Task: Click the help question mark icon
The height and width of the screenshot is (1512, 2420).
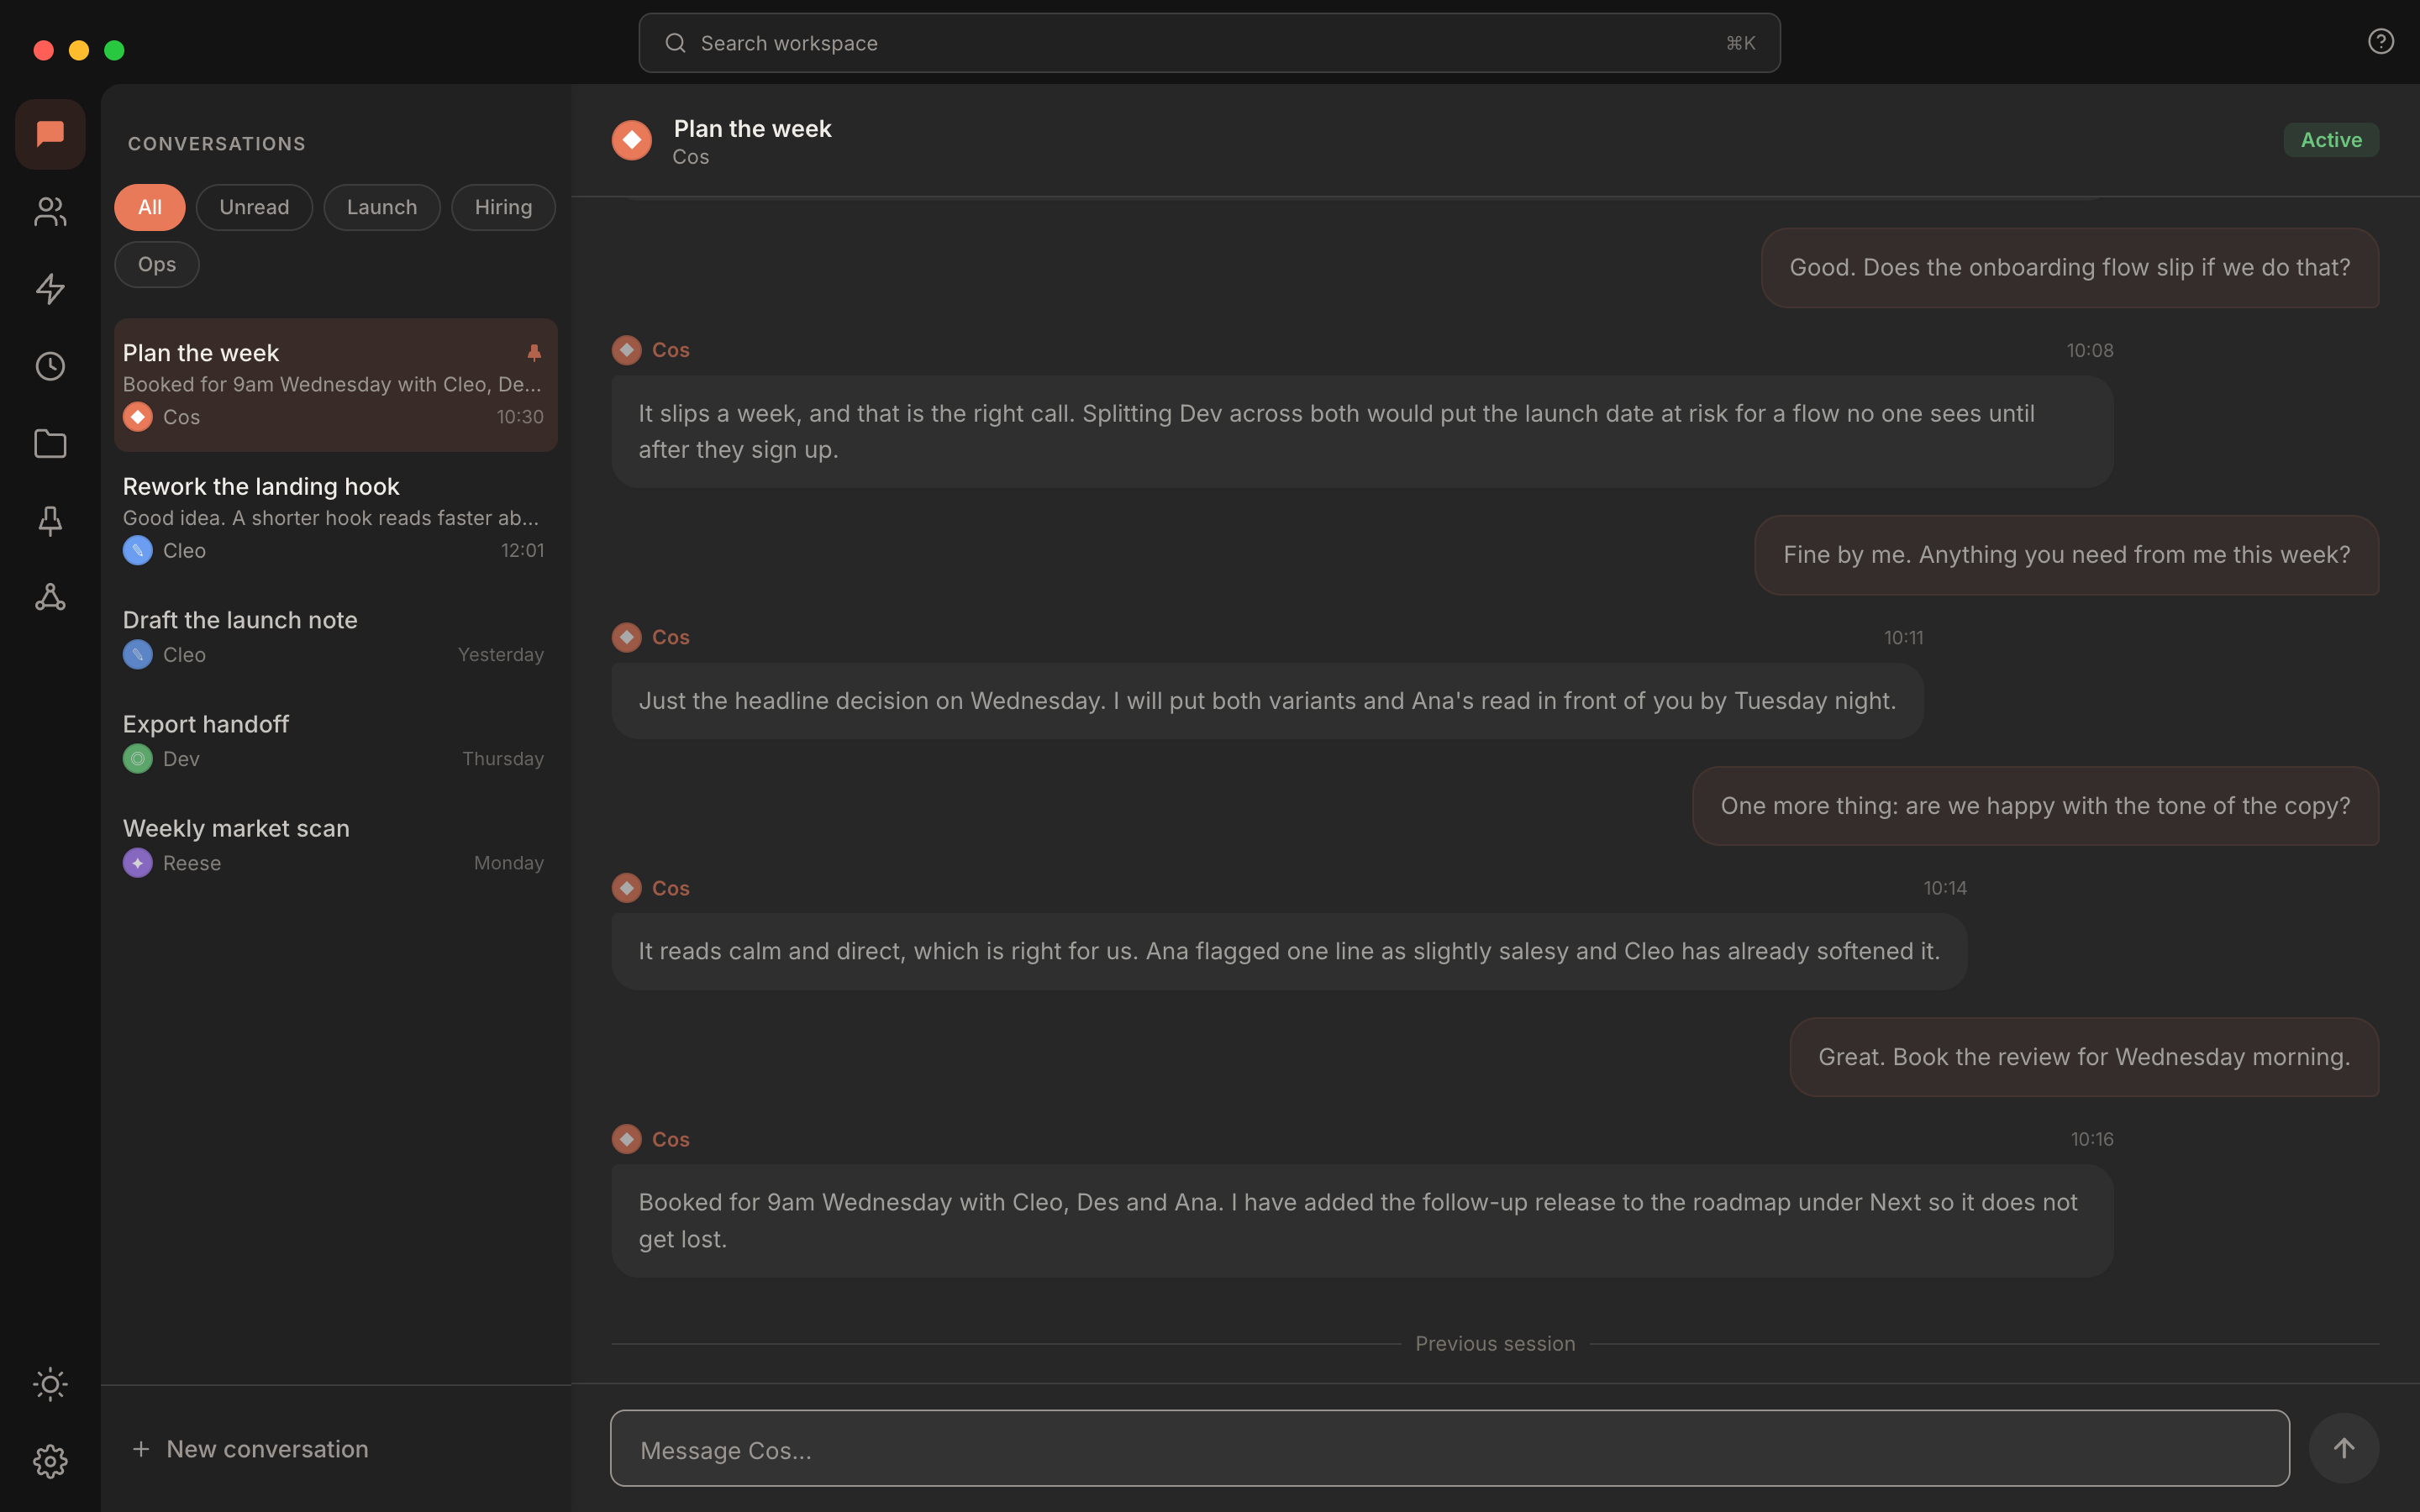Action: 2380,41
